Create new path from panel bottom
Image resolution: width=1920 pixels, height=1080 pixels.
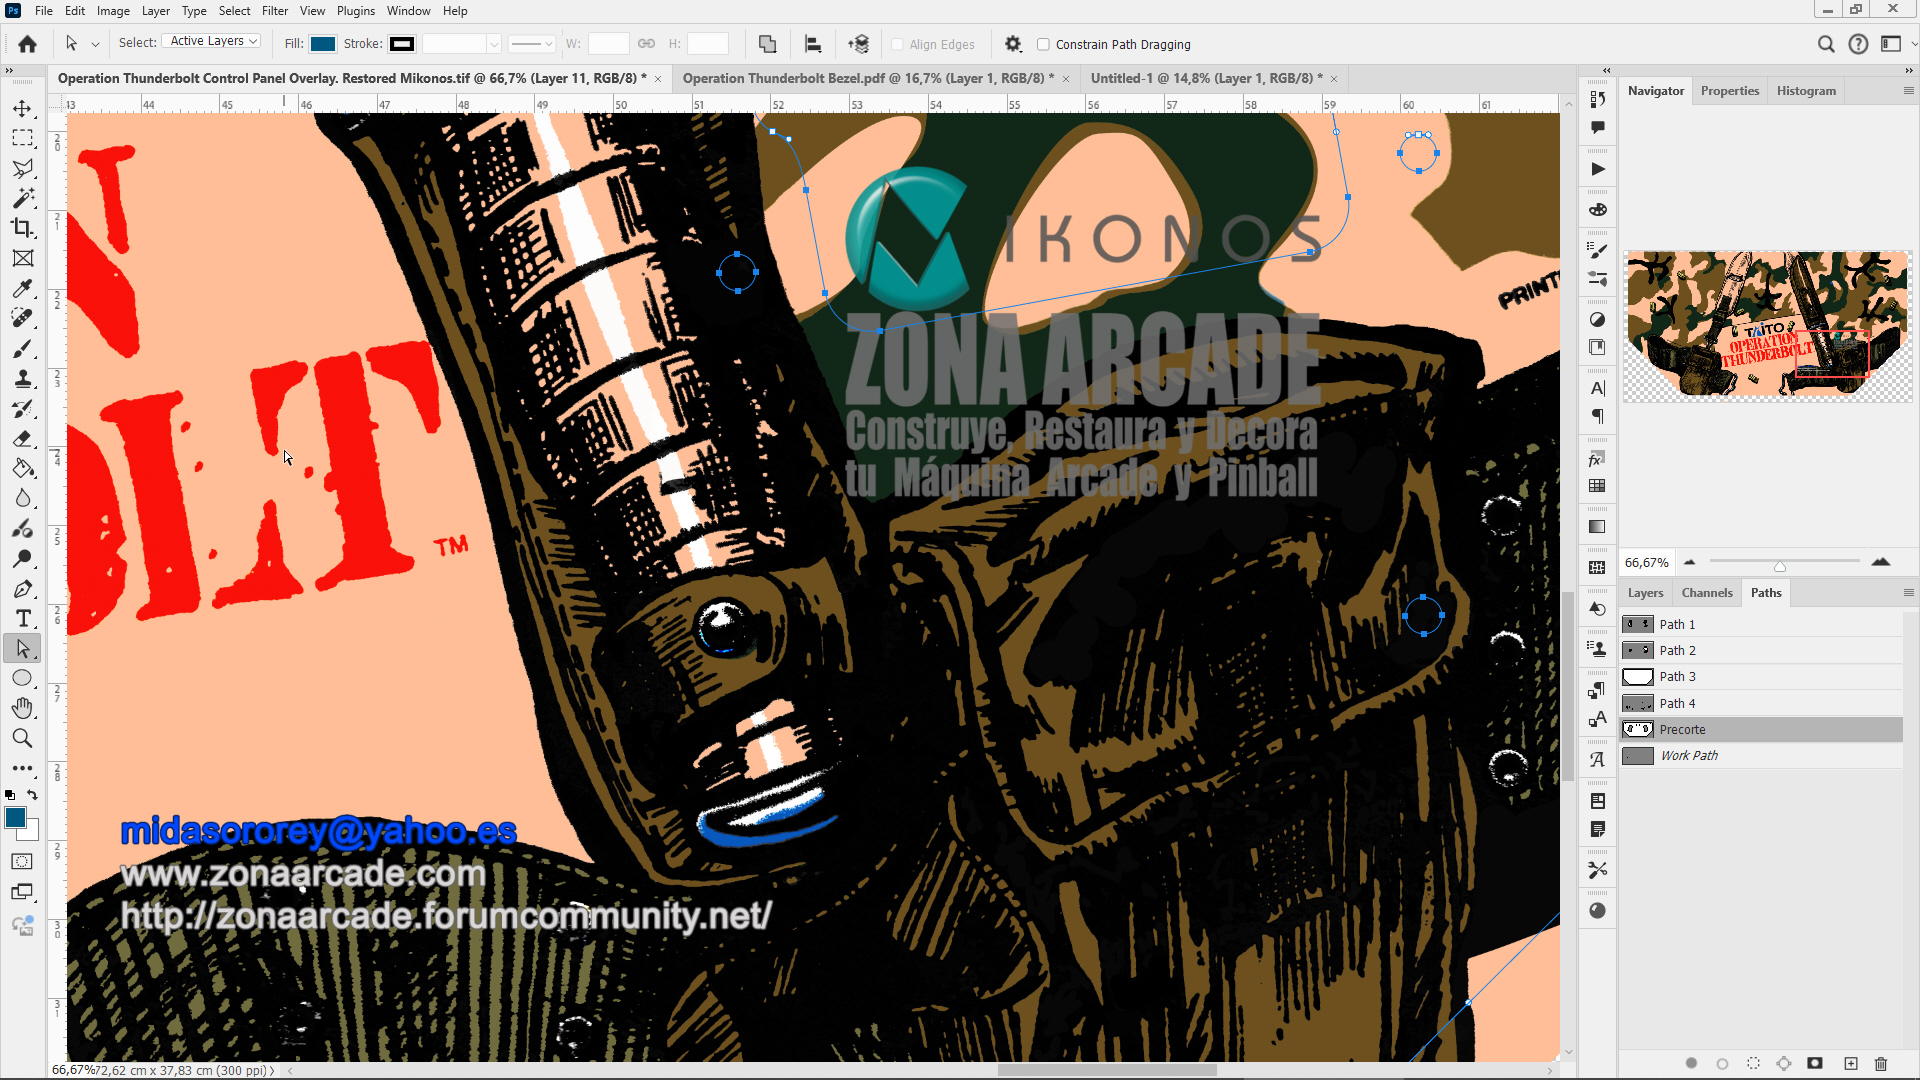click(1850, 1063)
